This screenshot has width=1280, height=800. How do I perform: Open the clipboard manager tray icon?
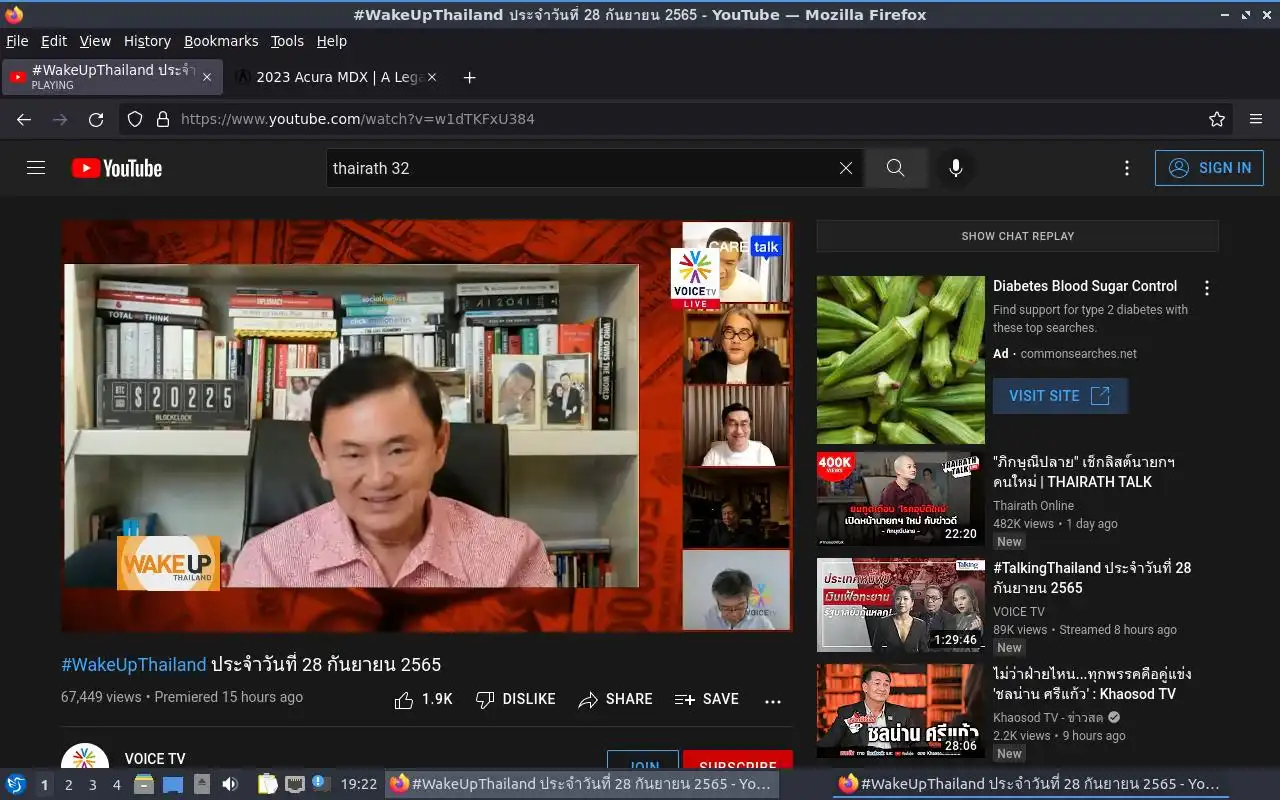click(266, 785)
